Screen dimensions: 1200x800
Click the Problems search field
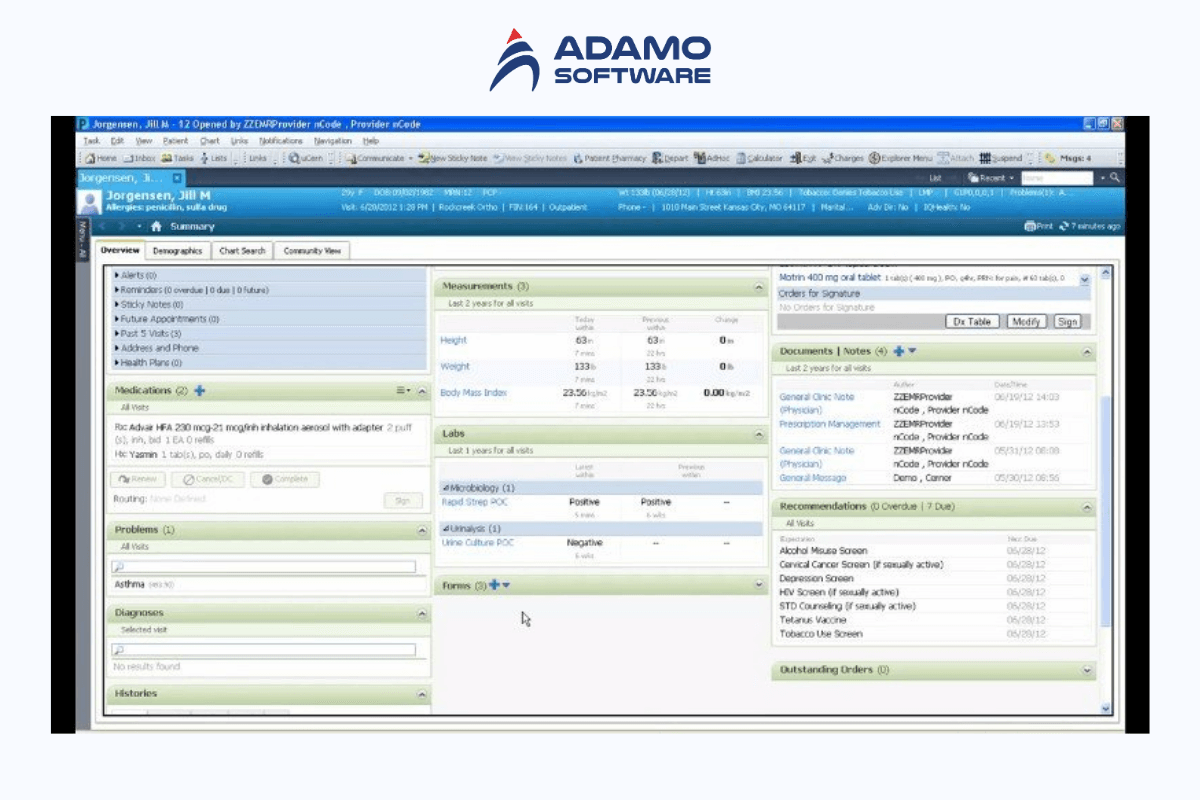[264, 567]
